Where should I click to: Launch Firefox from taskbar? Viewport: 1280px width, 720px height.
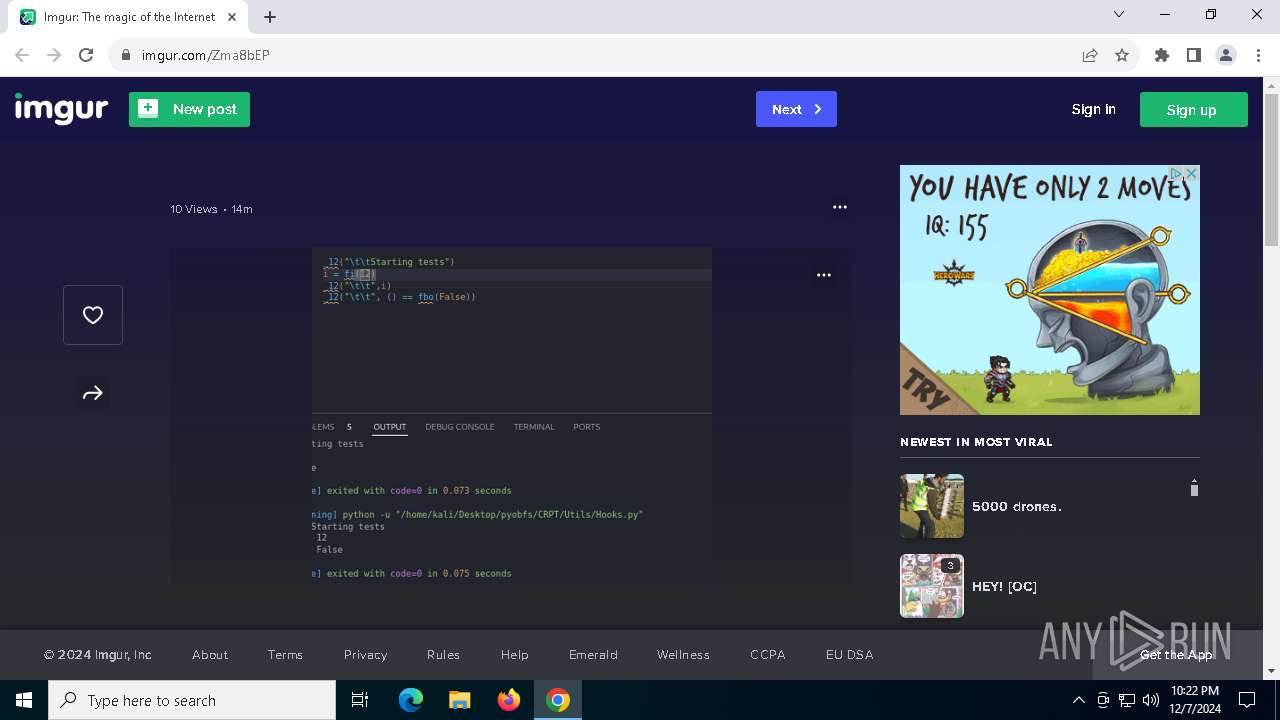click(x=509, y=700)
